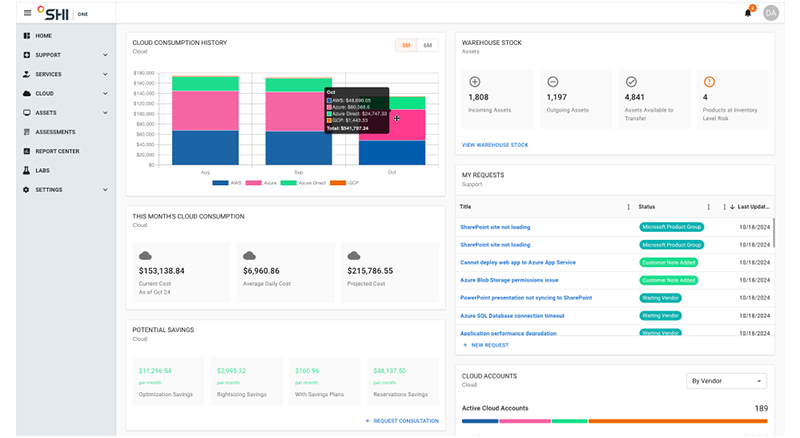Screen dimensions: 800x438
Task: Click the My Requests table scrollbar
Action: coord(773,233)
